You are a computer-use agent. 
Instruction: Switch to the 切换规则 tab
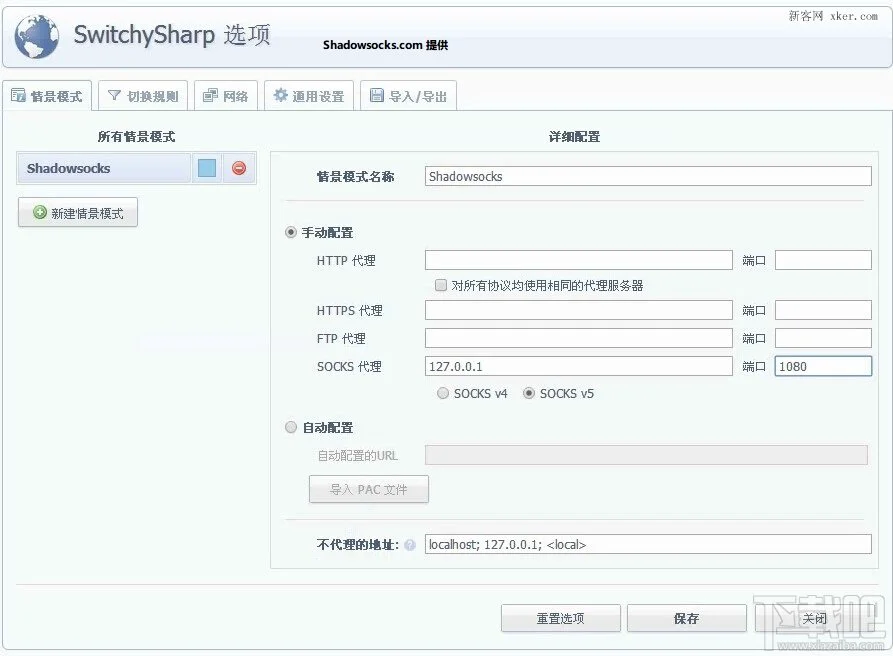click(143, 96)
